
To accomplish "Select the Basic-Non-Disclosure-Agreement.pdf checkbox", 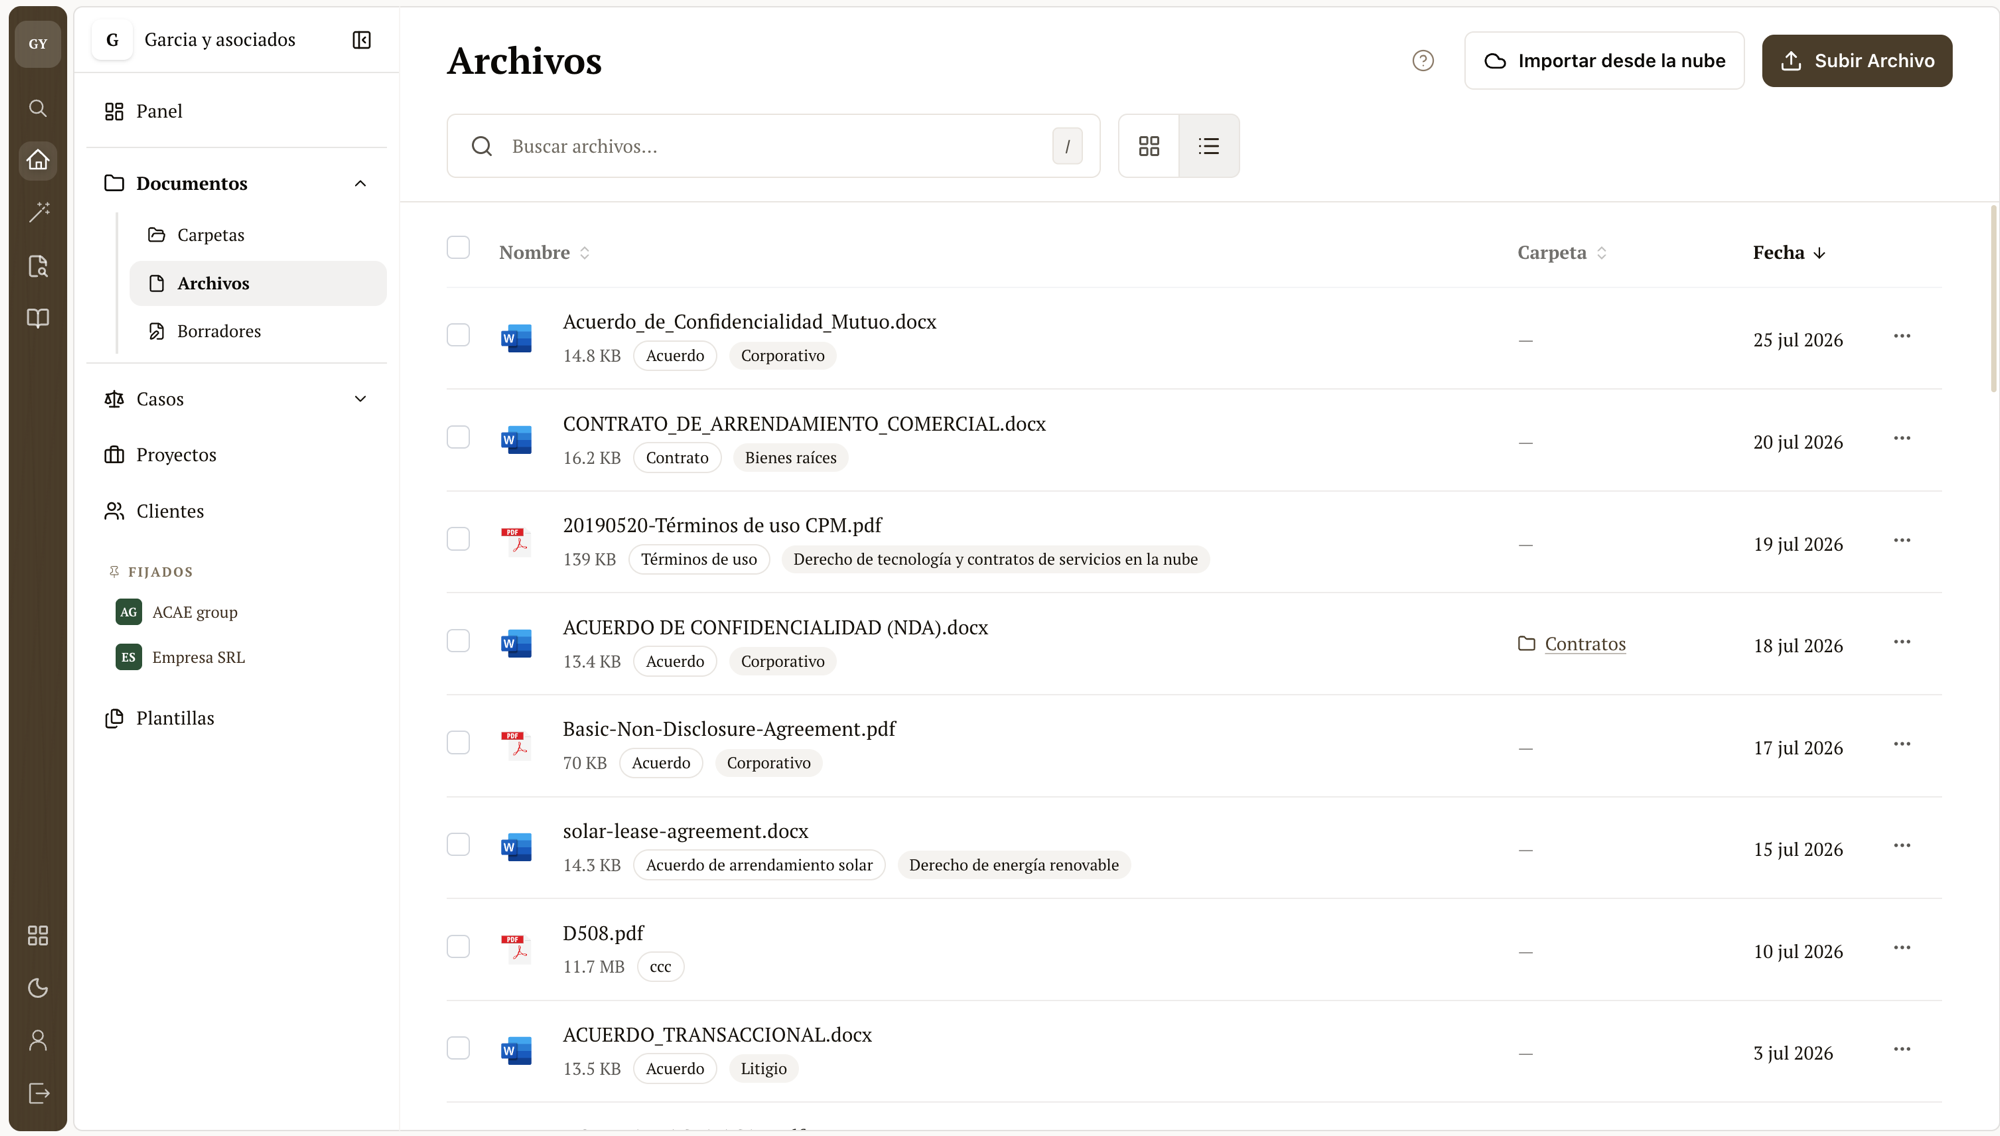I will coord(458,743).
